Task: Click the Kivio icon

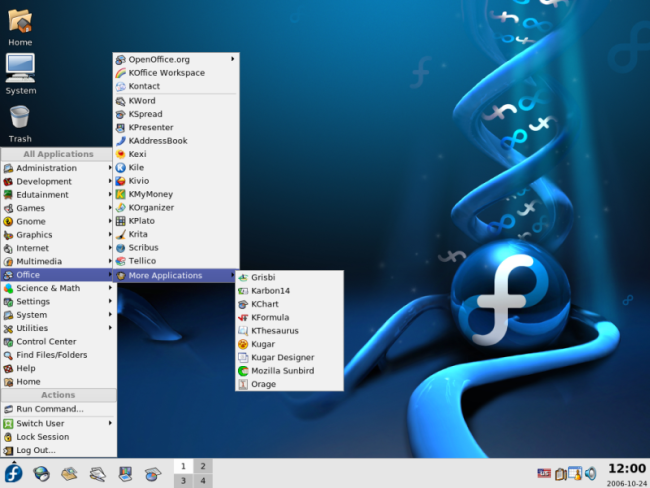Action: click(x=121, y=181)
